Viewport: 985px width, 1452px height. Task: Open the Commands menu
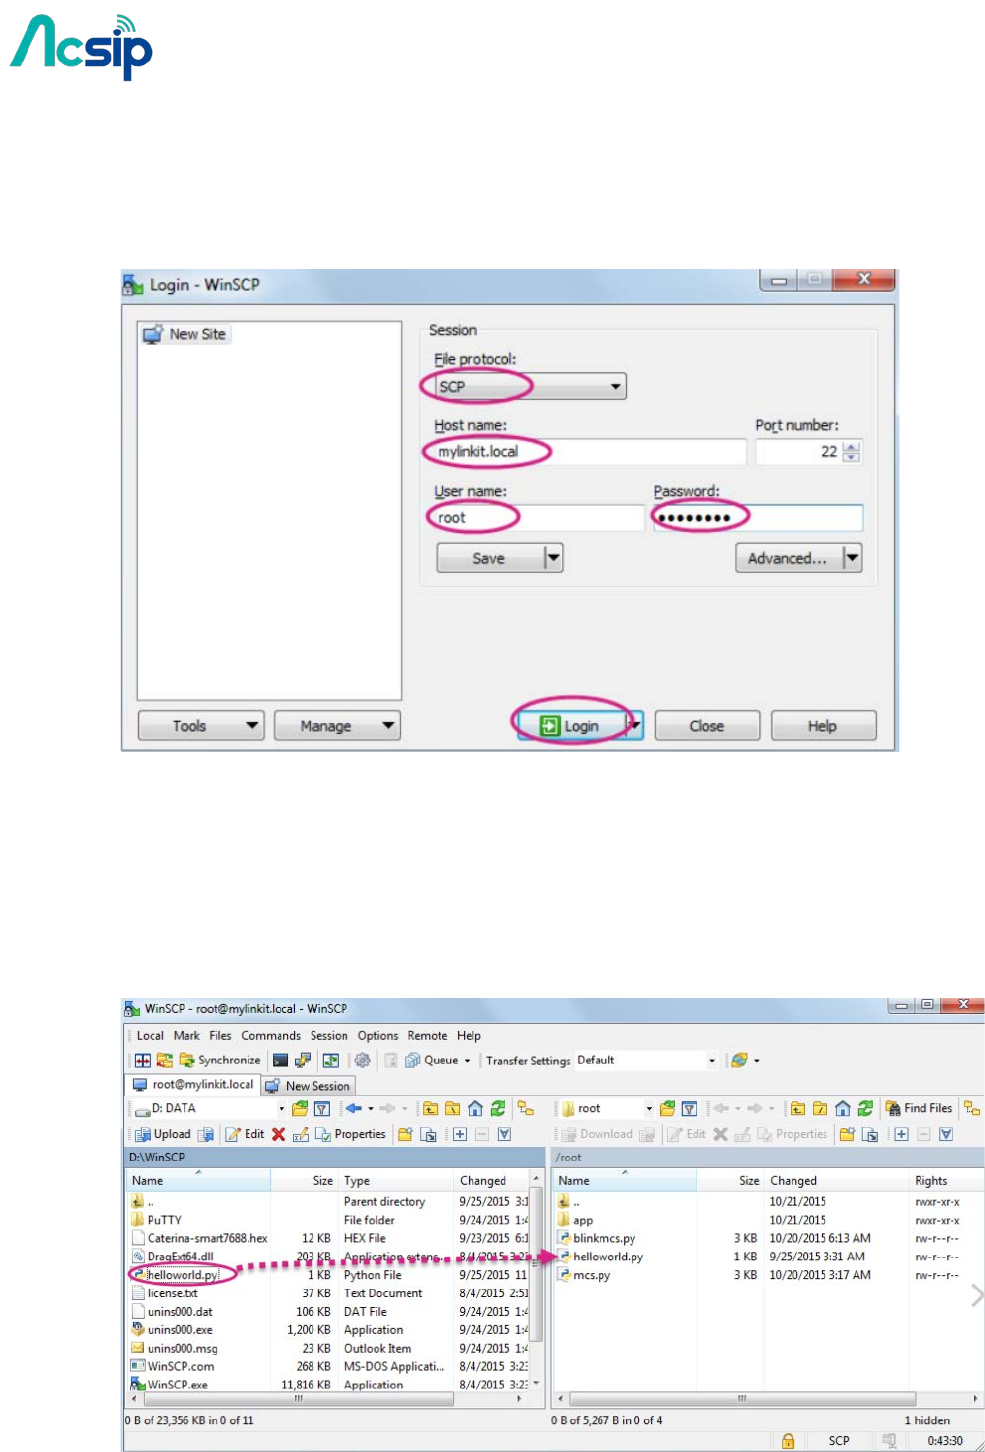(x=271, y=1036)
